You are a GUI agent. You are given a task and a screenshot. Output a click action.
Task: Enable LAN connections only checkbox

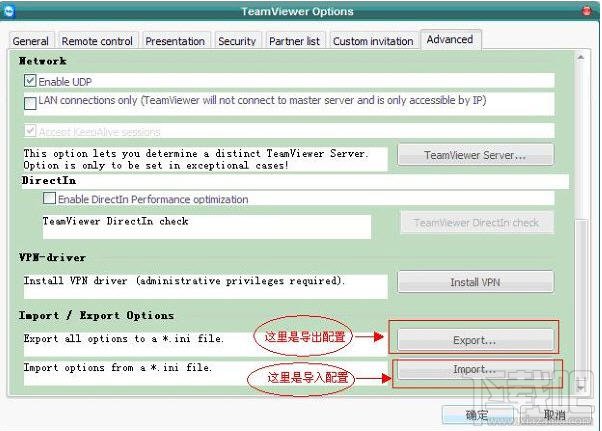coord(30,103)
